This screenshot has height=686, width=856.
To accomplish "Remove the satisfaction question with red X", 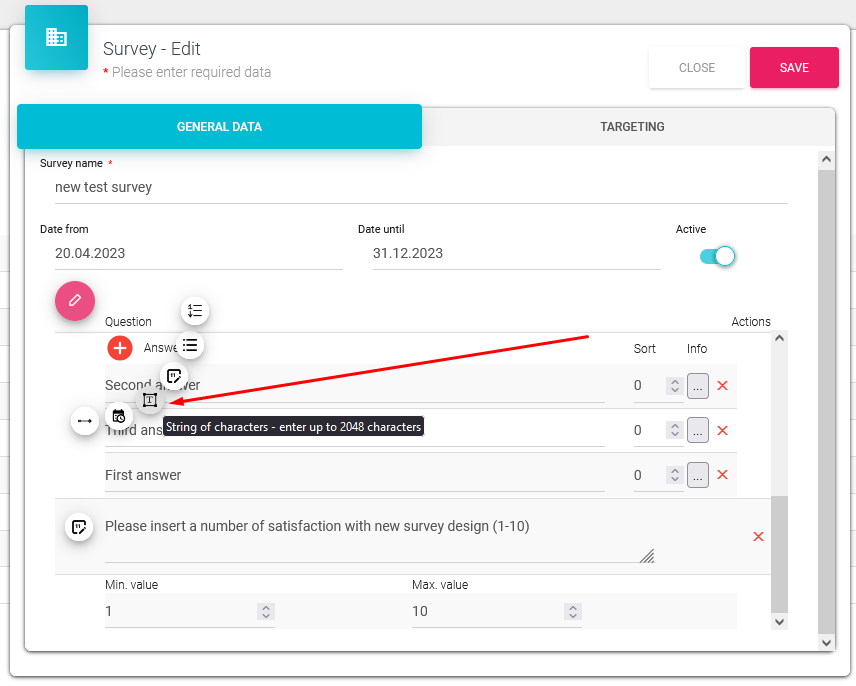I will point(758,537).
